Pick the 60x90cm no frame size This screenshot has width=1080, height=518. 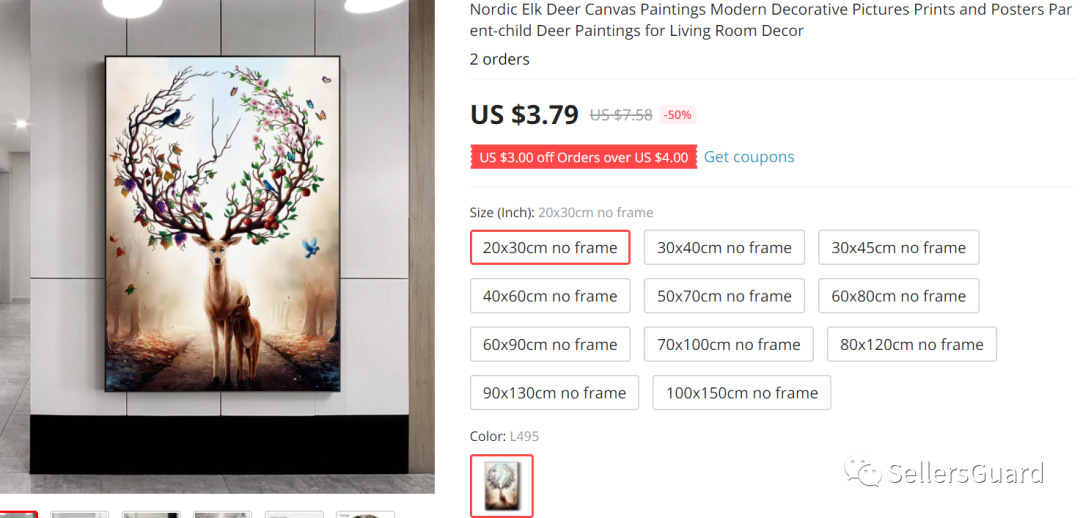pos(550,344)
